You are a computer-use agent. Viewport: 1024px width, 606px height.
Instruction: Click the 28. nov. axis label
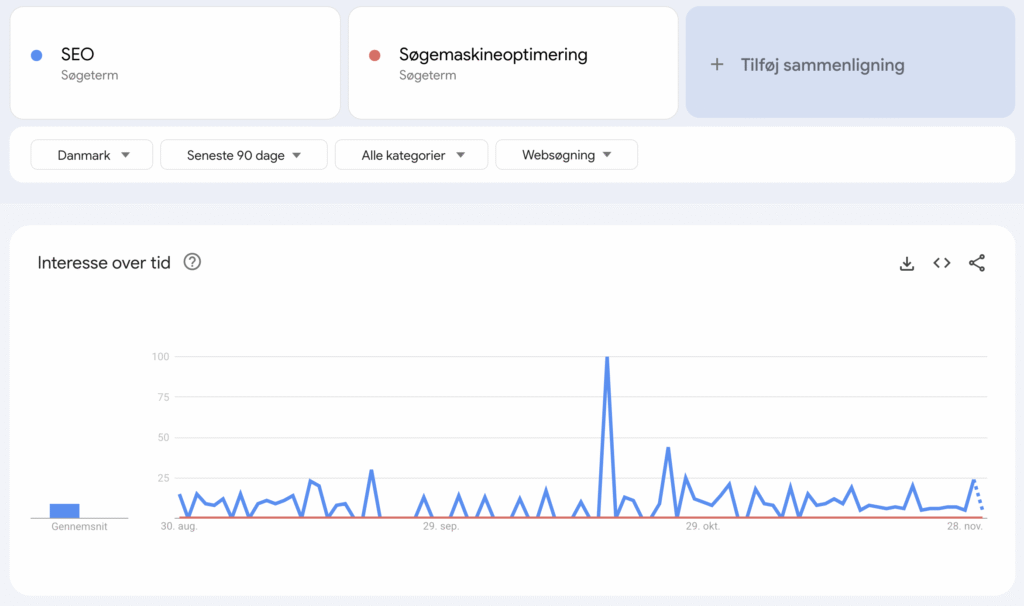[965, 526]
